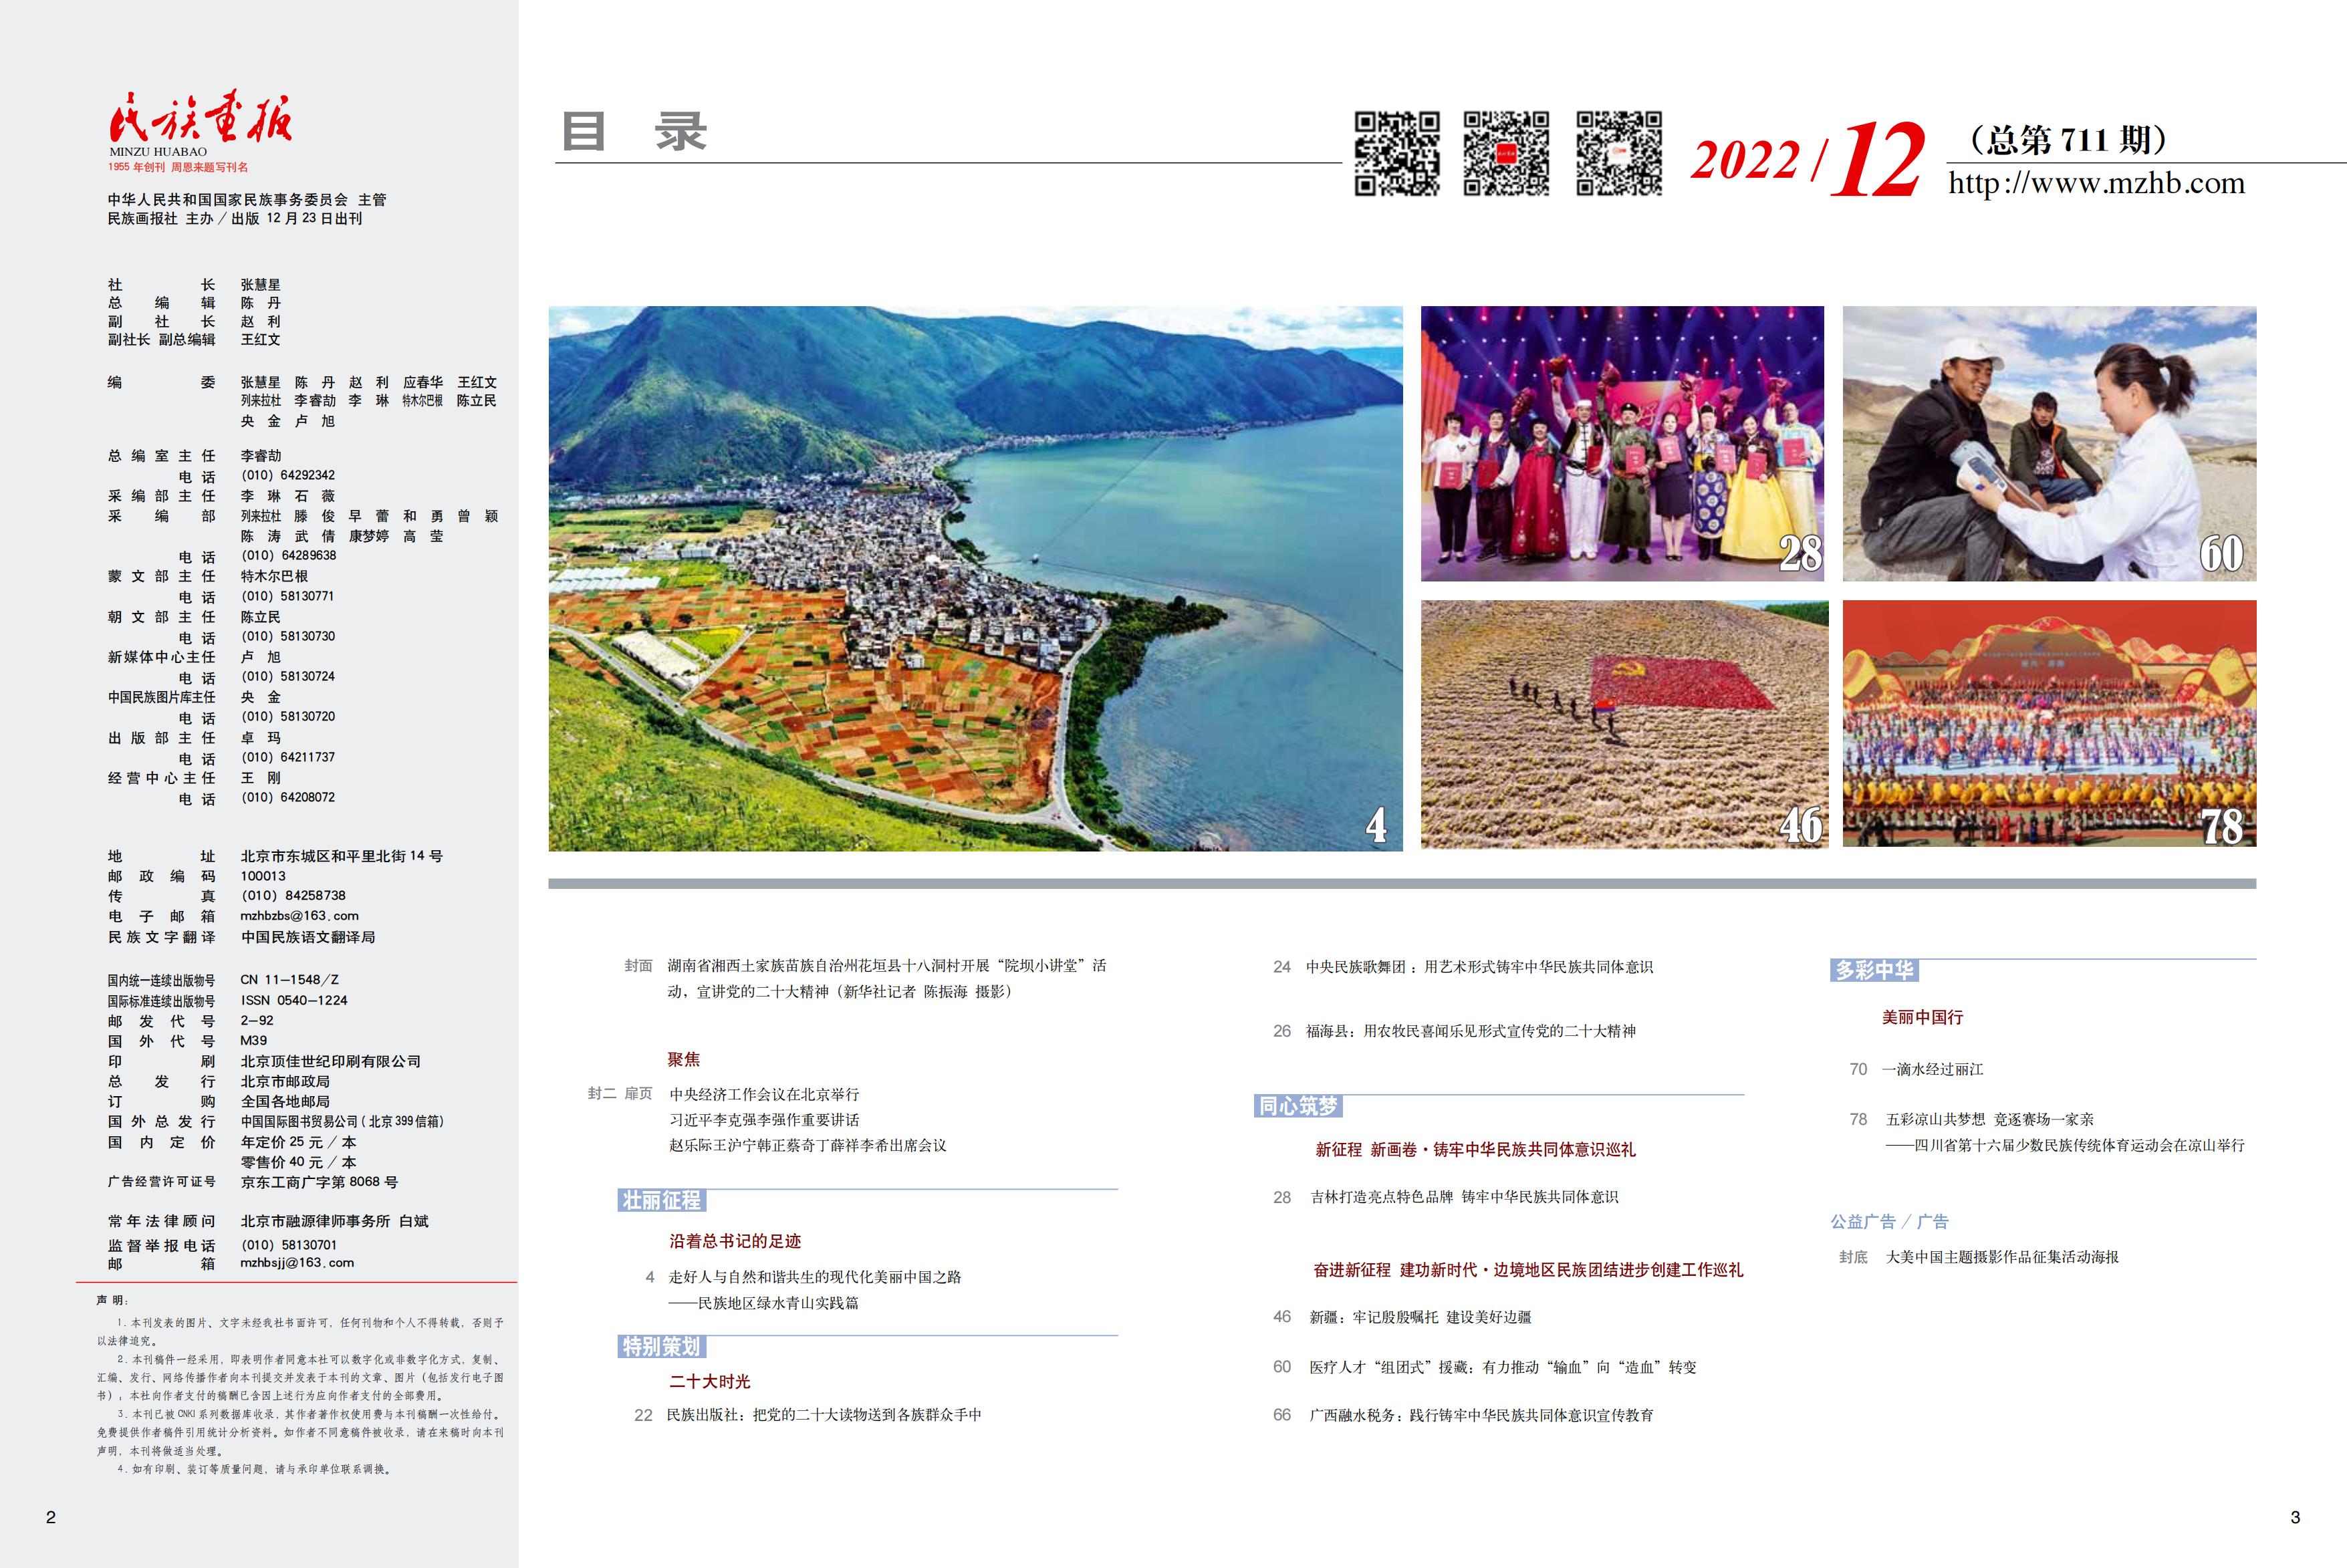Click the middle QR code with red logo
This screenshot has height=1568, width=2347.
(1506, 153)
